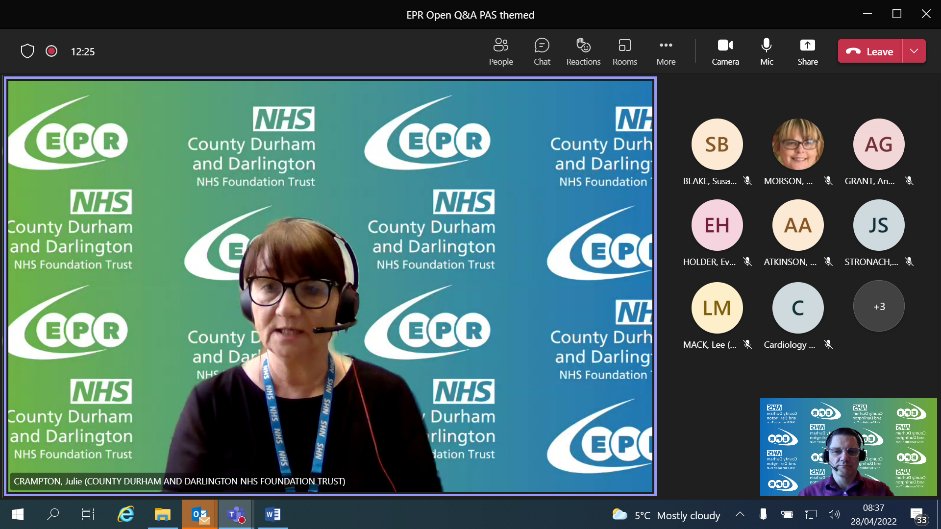Click the muted mic icon beside MORSON
The height and width of the screenshot is (529, 941).
(828, 180)
